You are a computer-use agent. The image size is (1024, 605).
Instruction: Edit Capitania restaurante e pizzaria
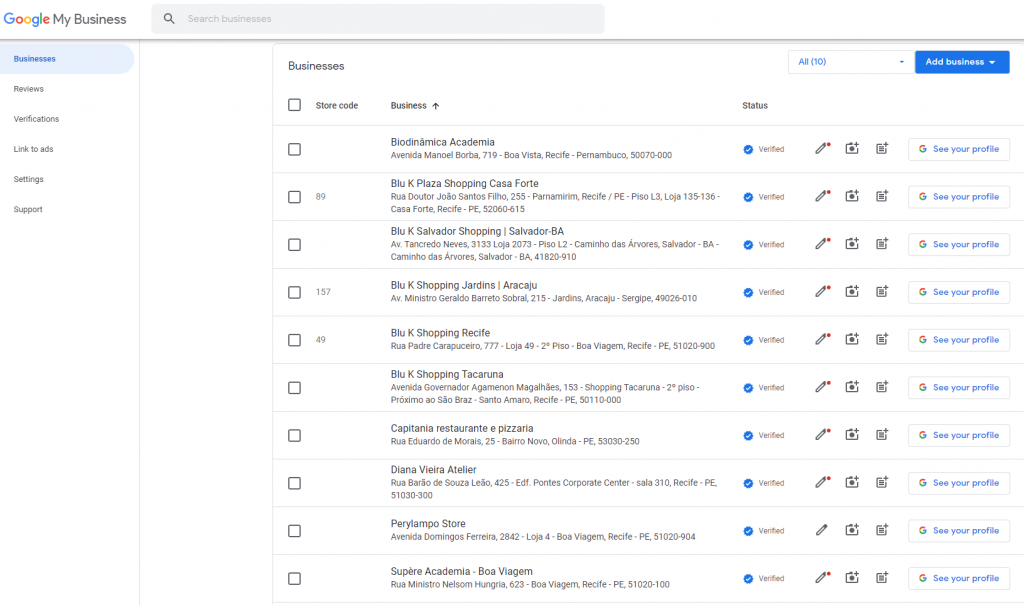pyautogui.click(x=822, y=434)
